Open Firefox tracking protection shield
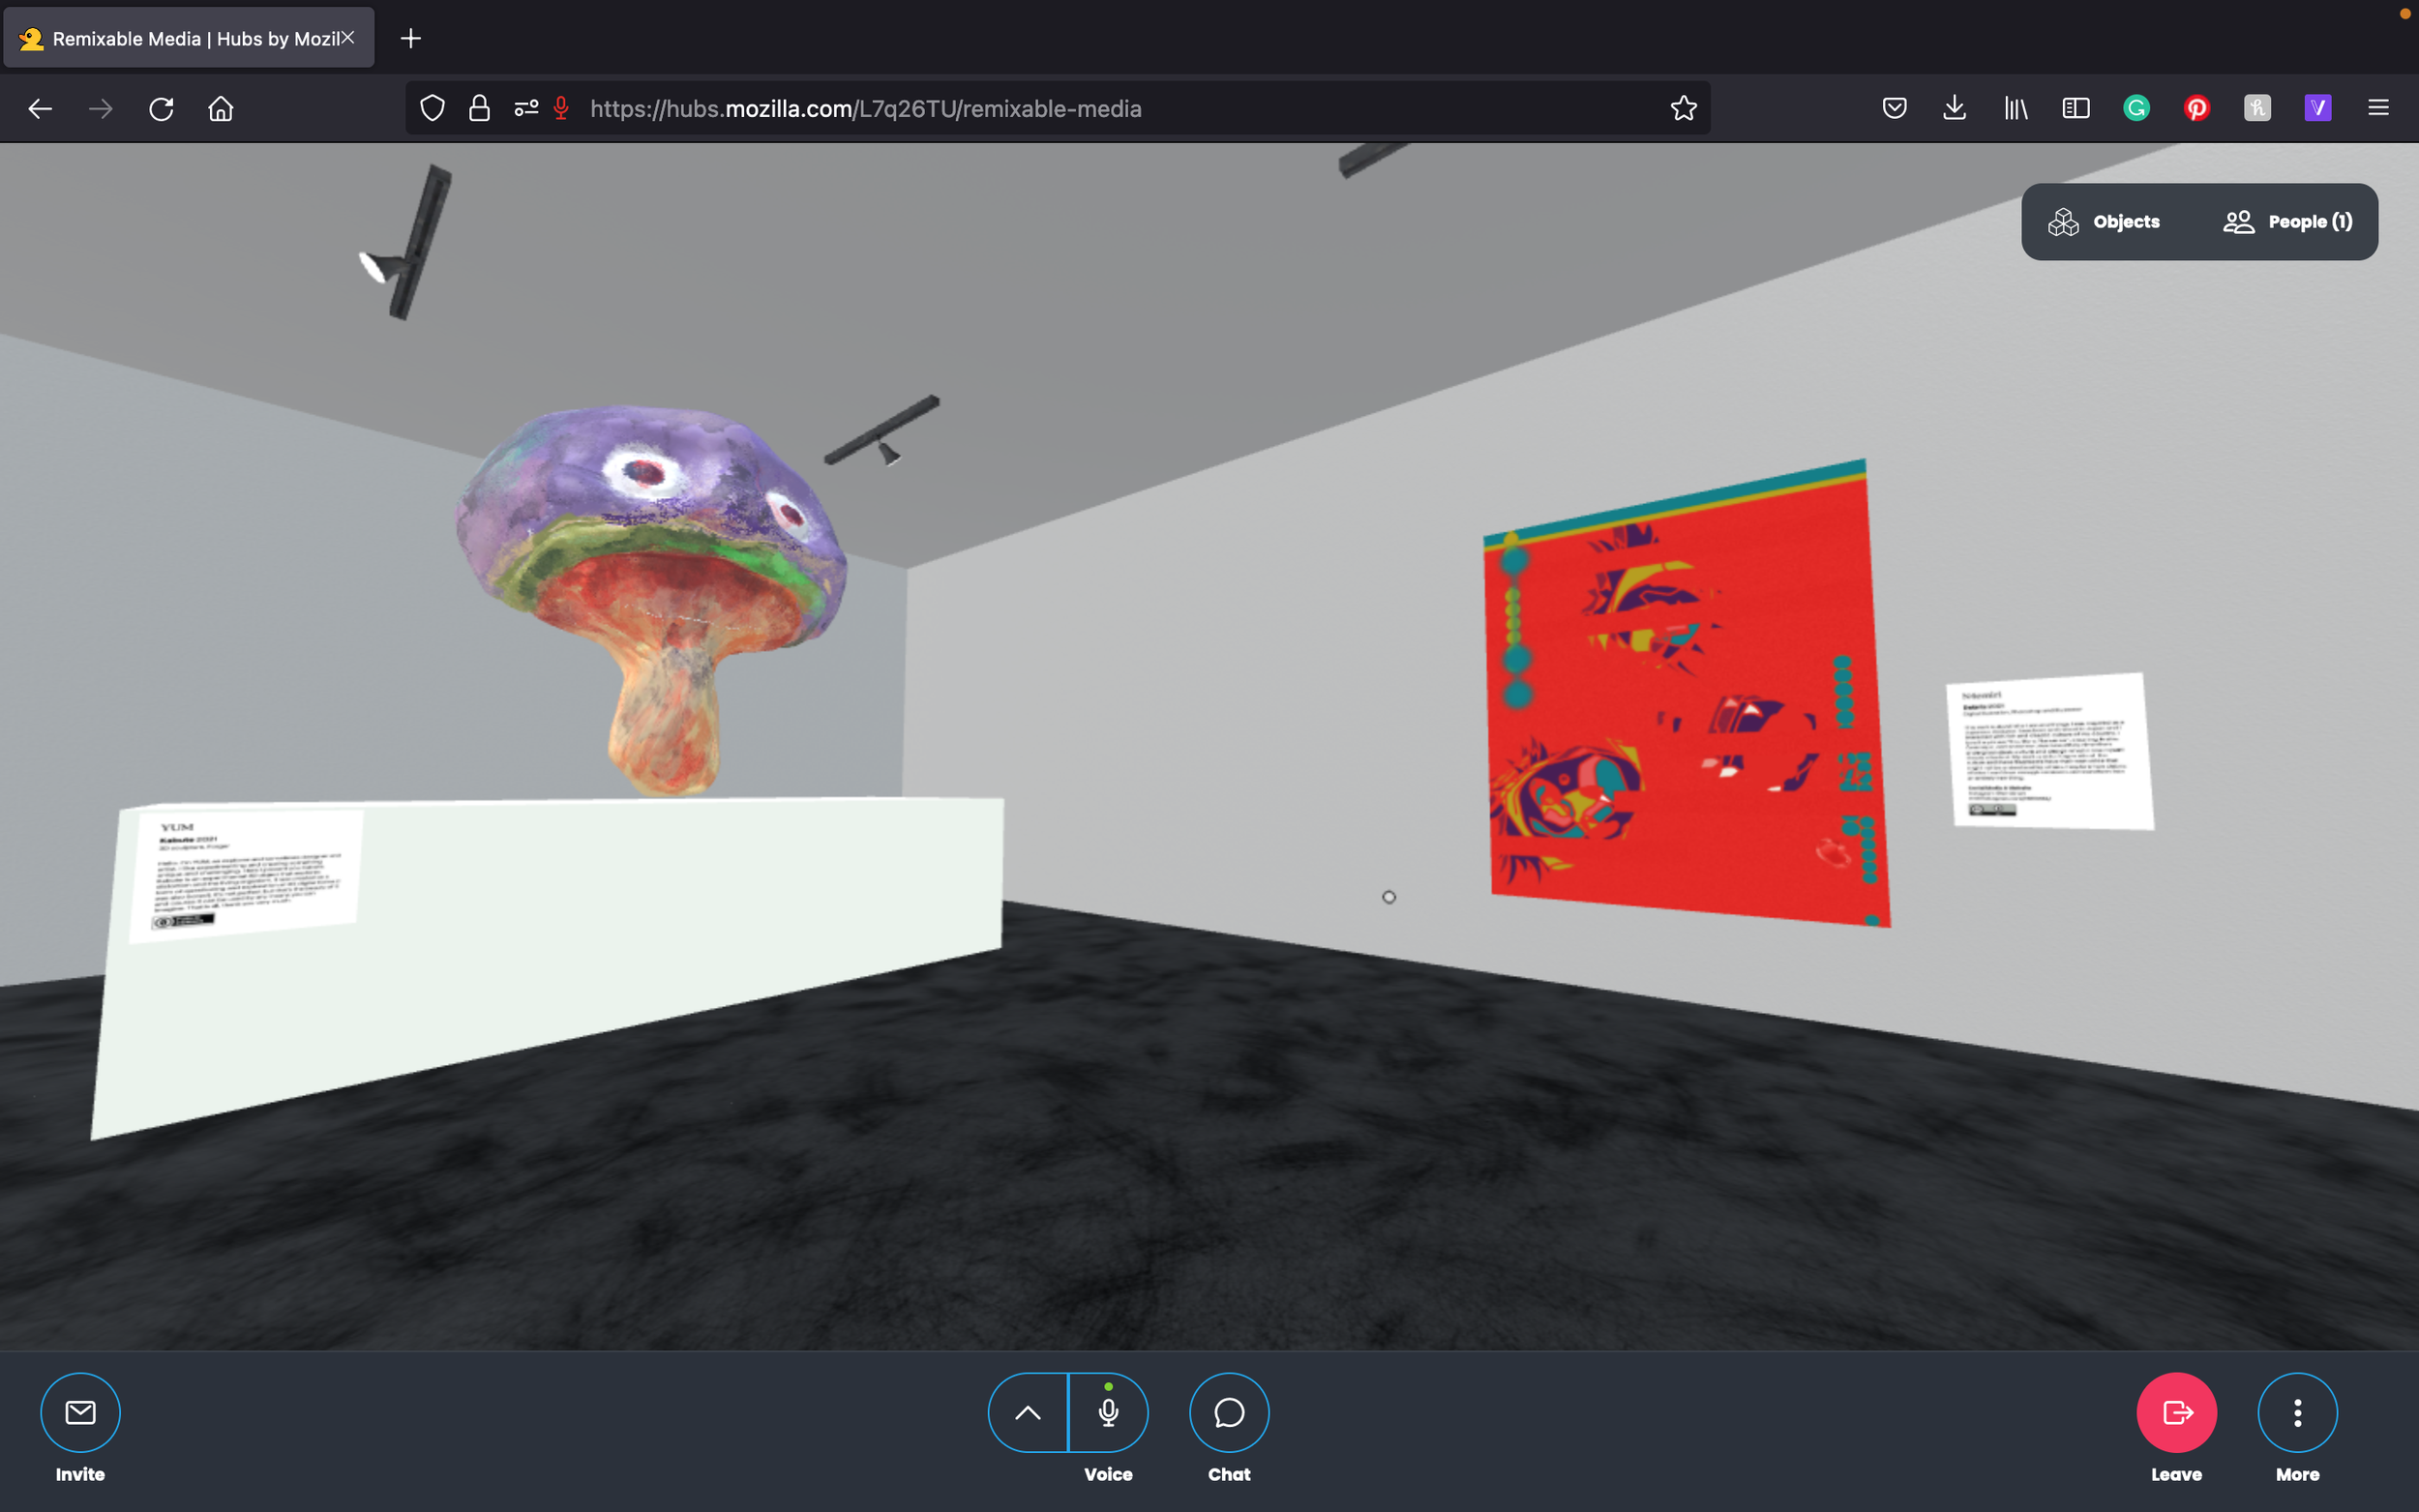2419x1512 pixels. pos(432,108)
